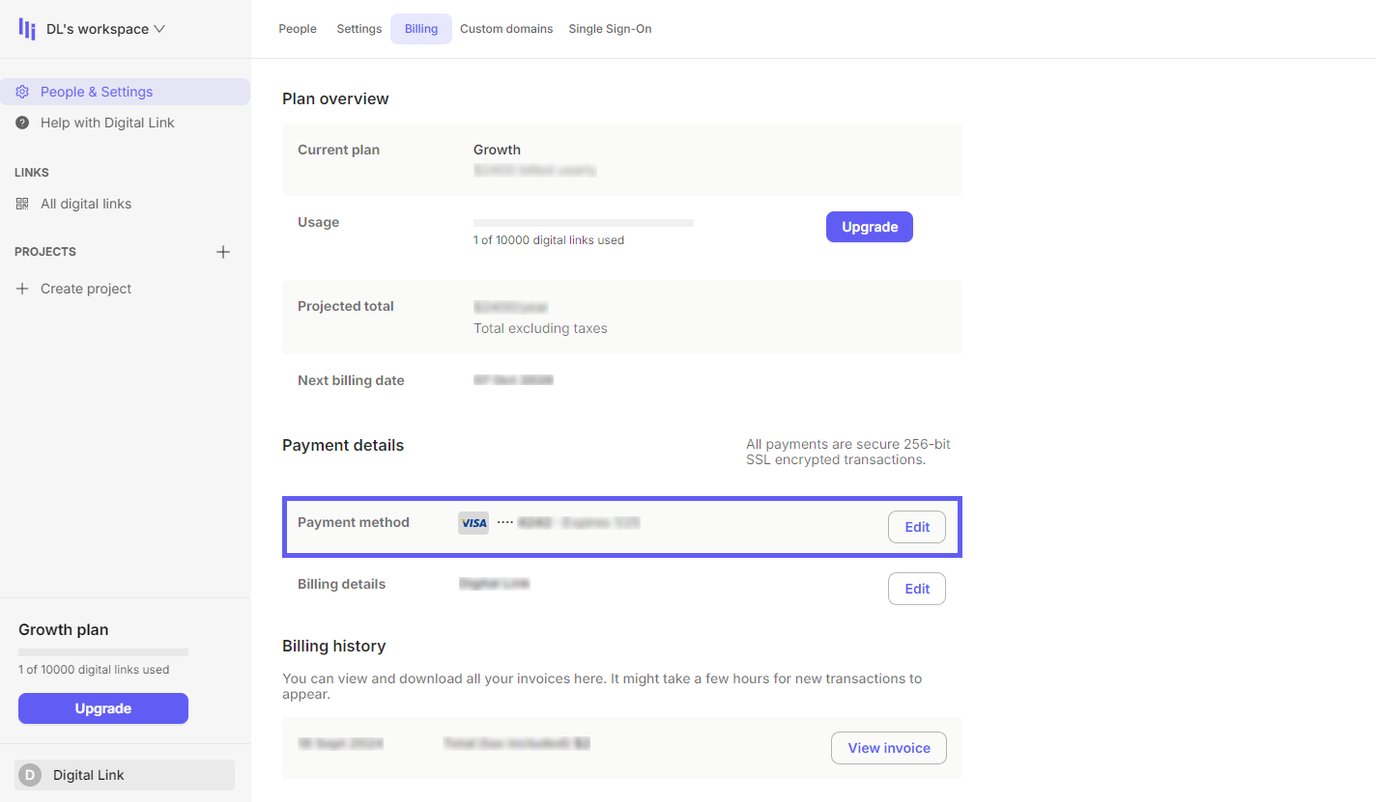Click the plus icon beside PROJECTS
Image resolution: width=1376 pixels, height=802 pixels.
[223, 251]
